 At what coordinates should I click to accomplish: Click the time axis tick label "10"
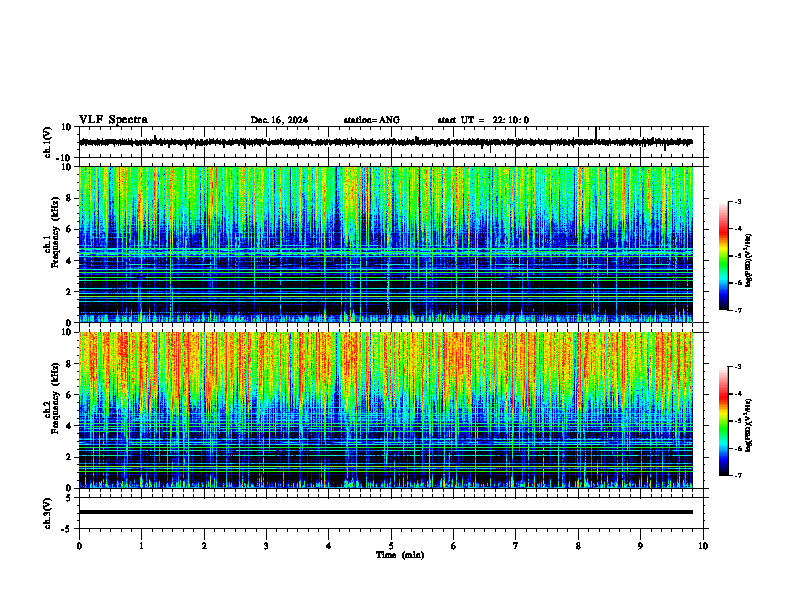pyautogui.click(x=703, y=546)
